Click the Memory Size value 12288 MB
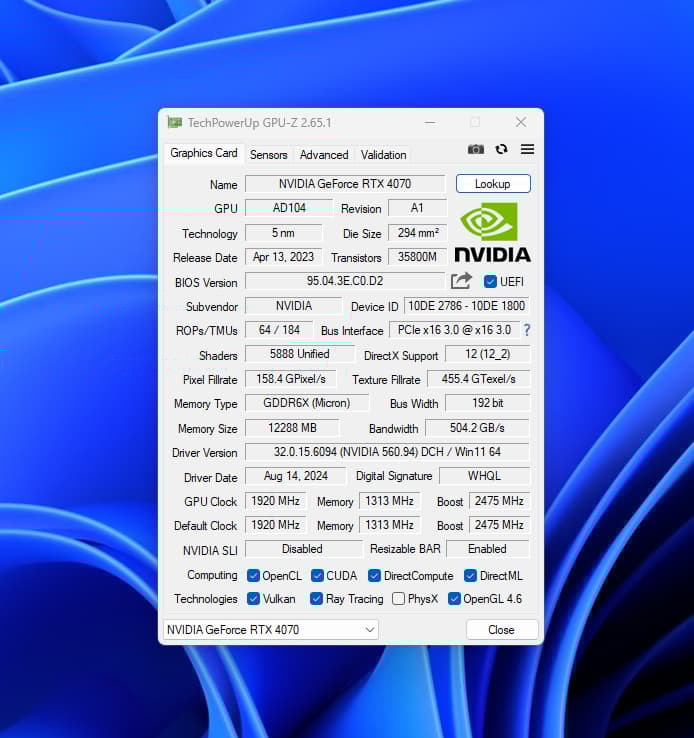694x738 pixels. coord(292,428)
